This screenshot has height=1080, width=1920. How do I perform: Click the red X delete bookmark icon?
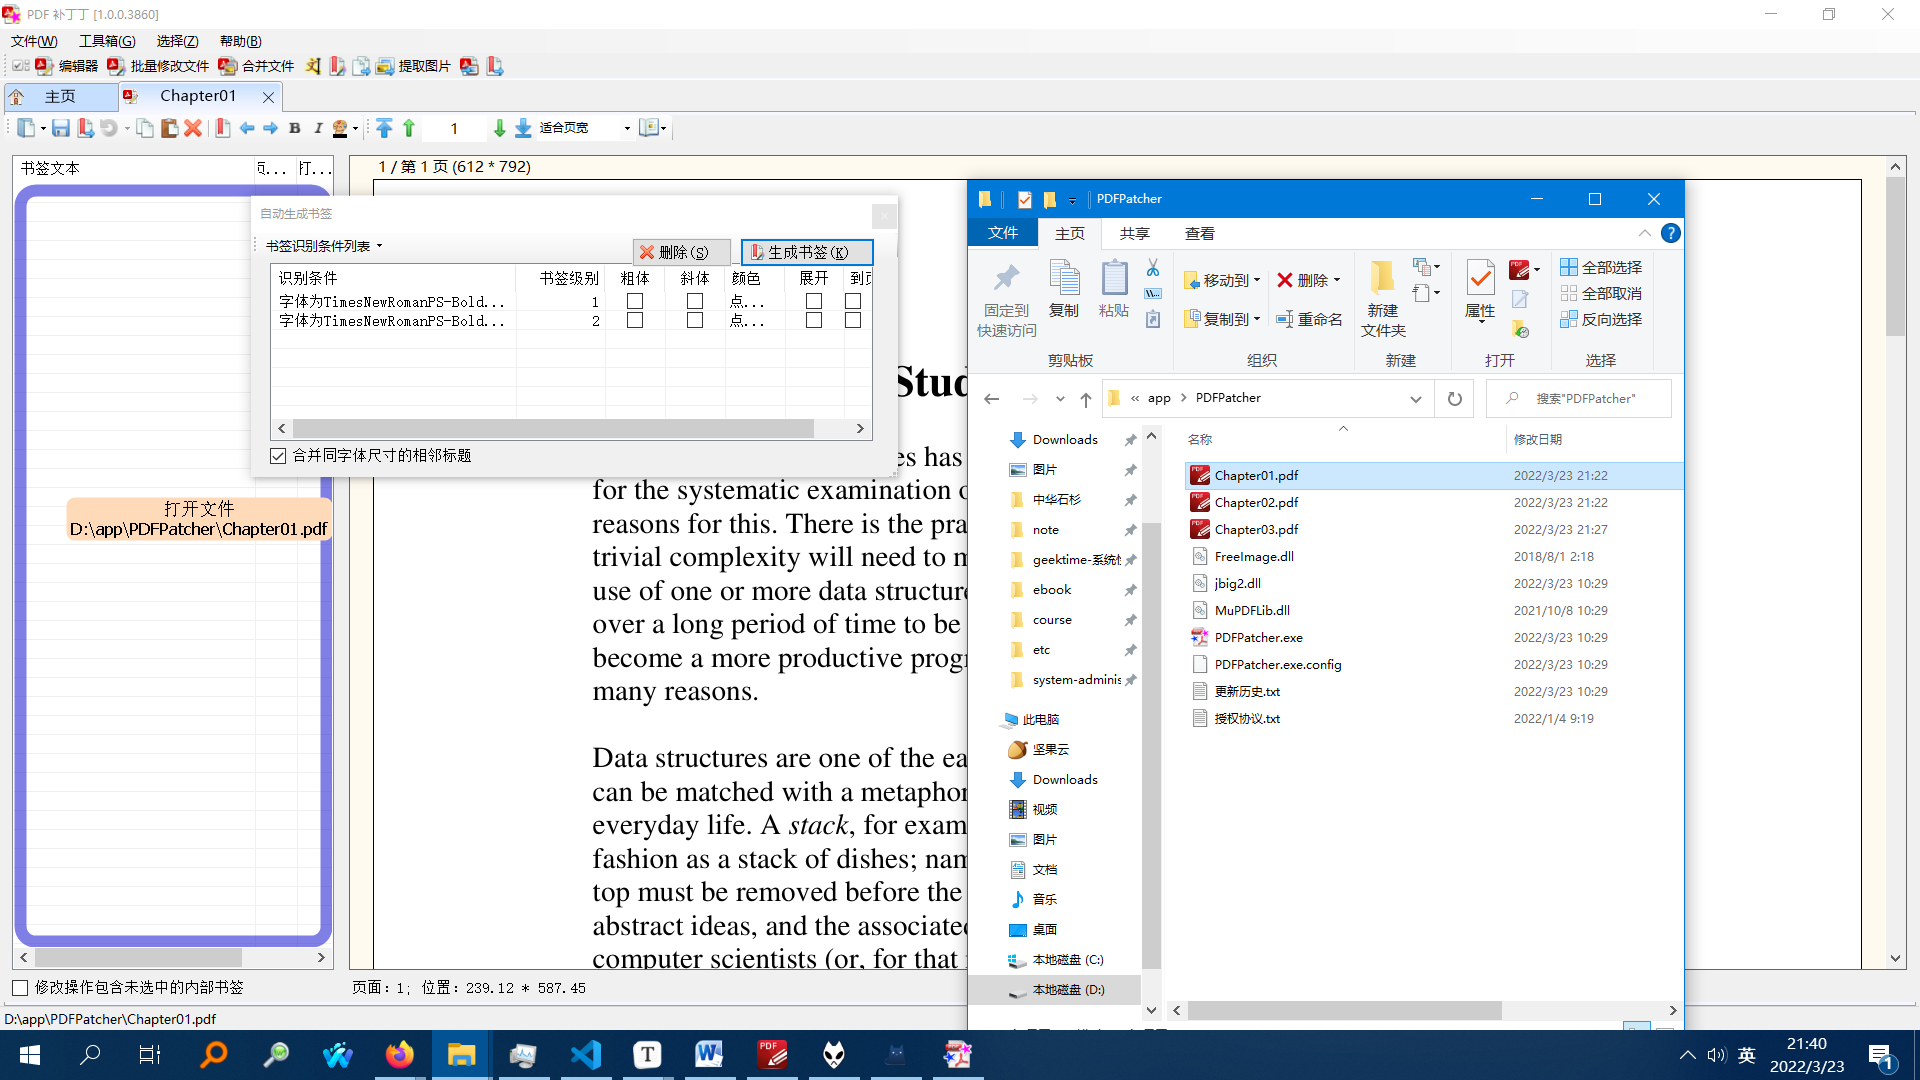click(x=193, y=128)
